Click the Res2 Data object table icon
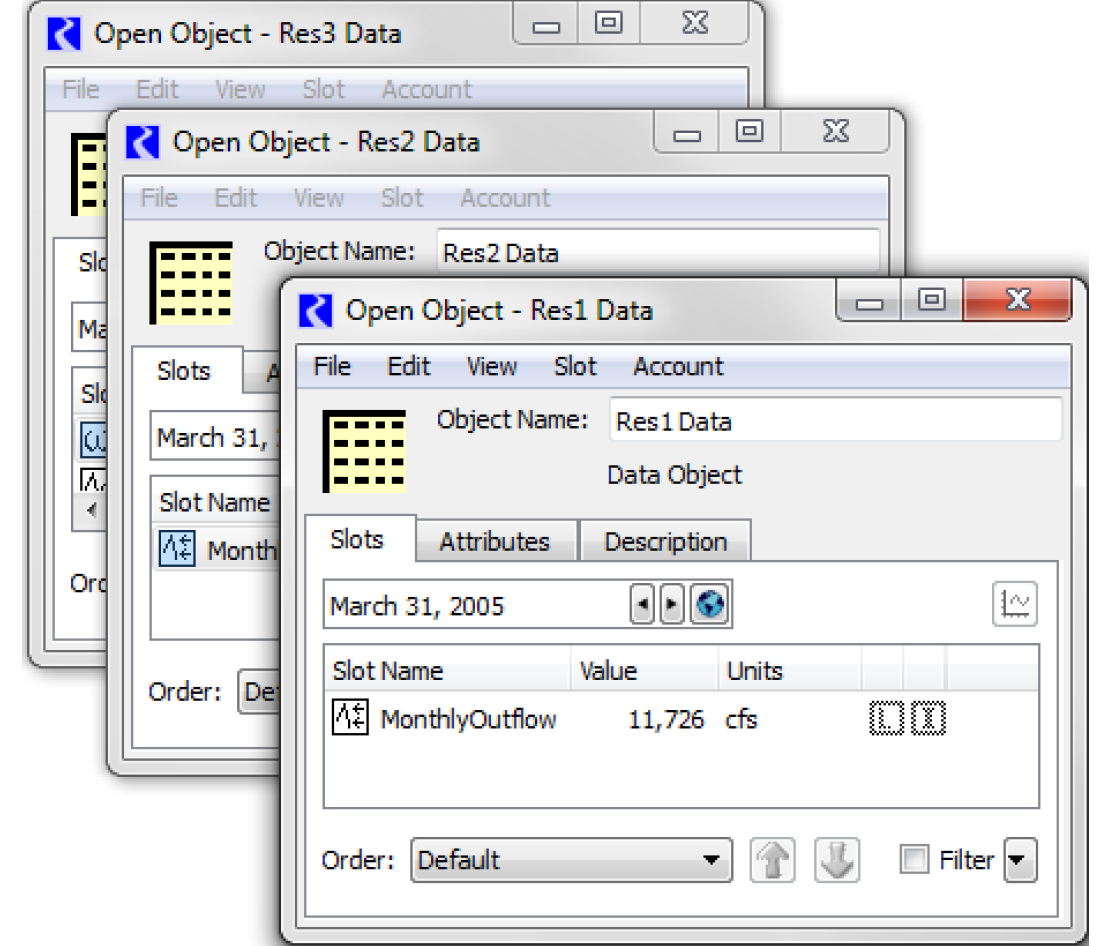 coord(190,283)
